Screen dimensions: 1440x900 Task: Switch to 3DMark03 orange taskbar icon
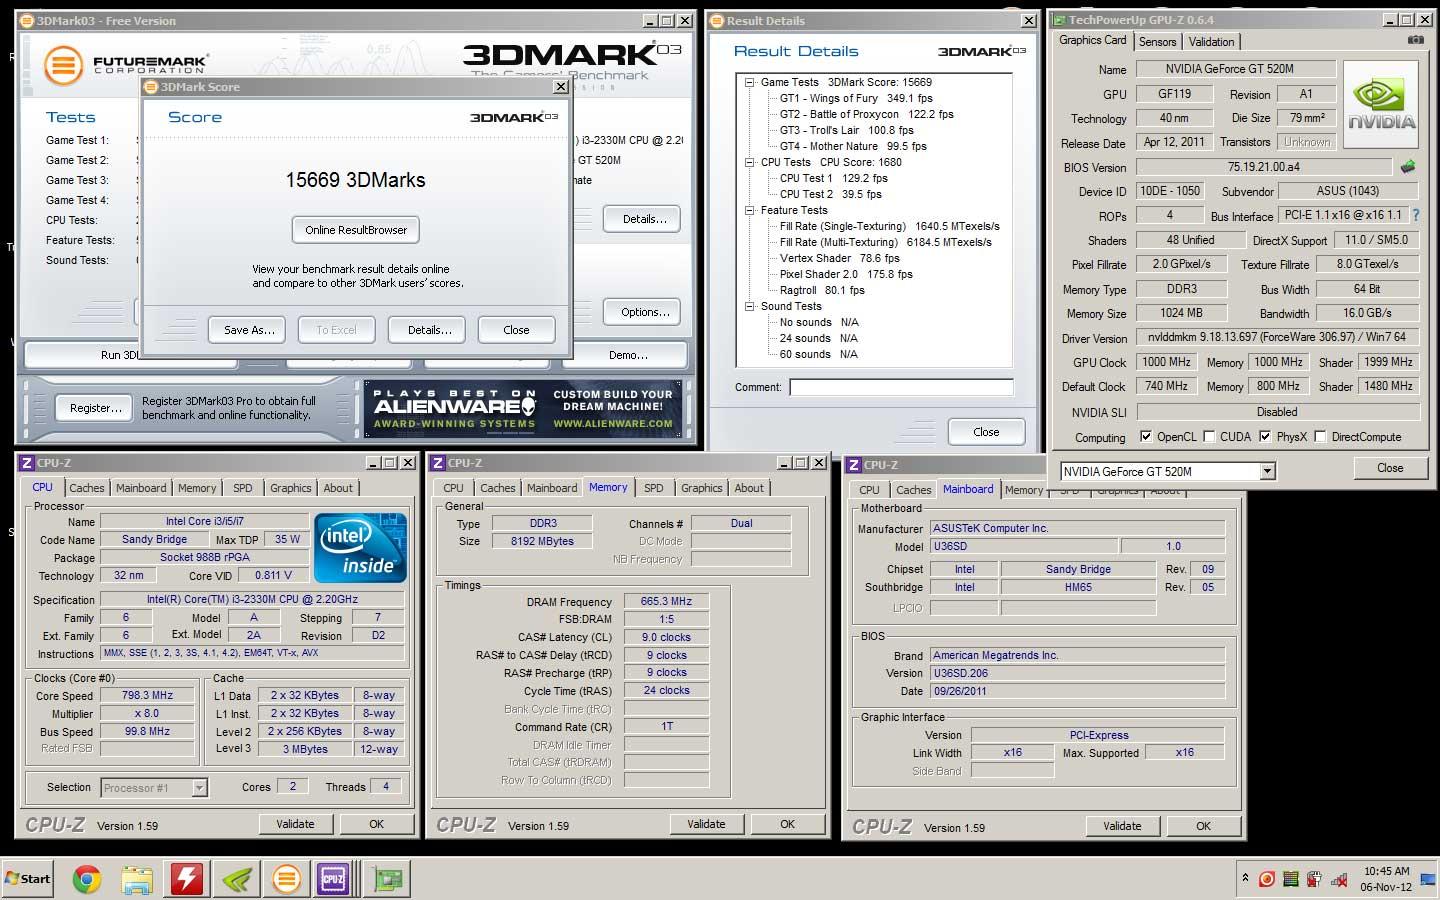click(287, 879)
